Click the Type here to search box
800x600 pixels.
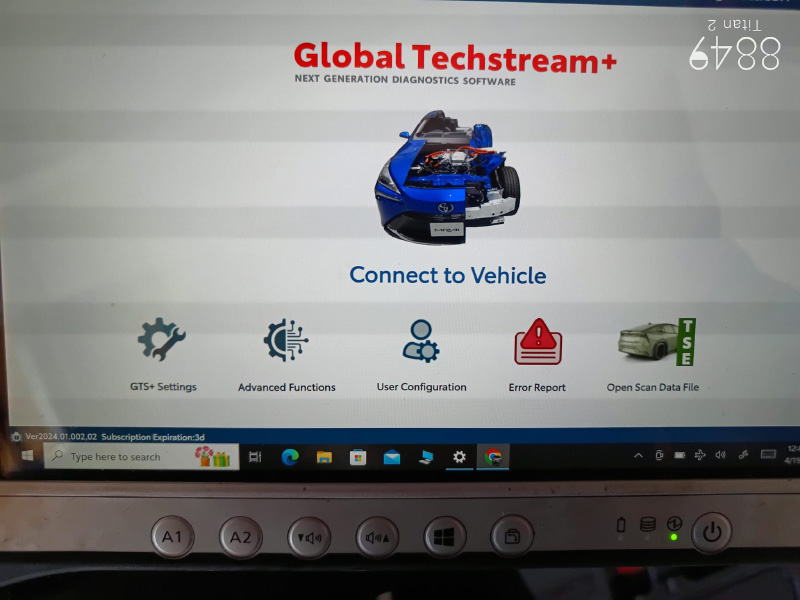pos(141,456)
